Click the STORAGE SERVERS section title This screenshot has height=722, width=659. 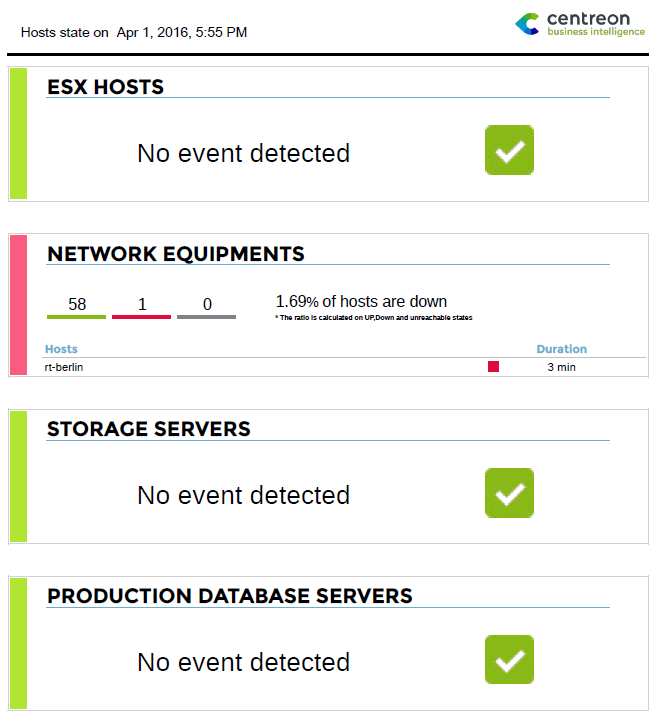148,429
